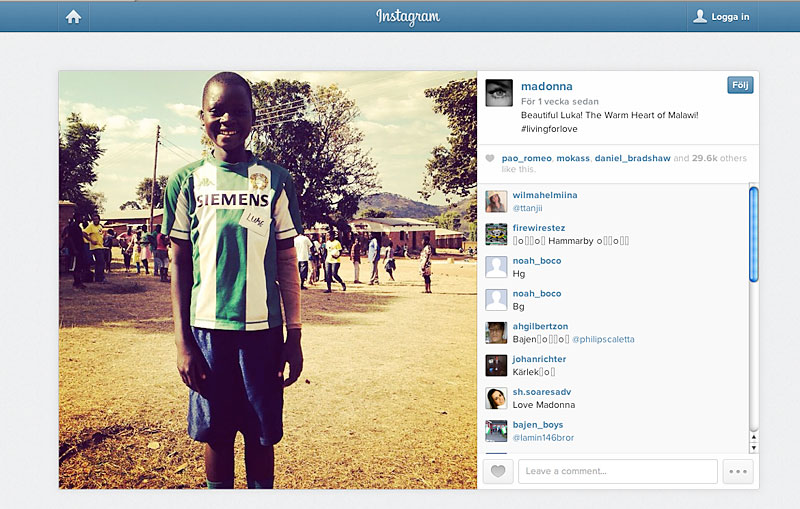Click the Instagram logo in header

coord(408,17)
